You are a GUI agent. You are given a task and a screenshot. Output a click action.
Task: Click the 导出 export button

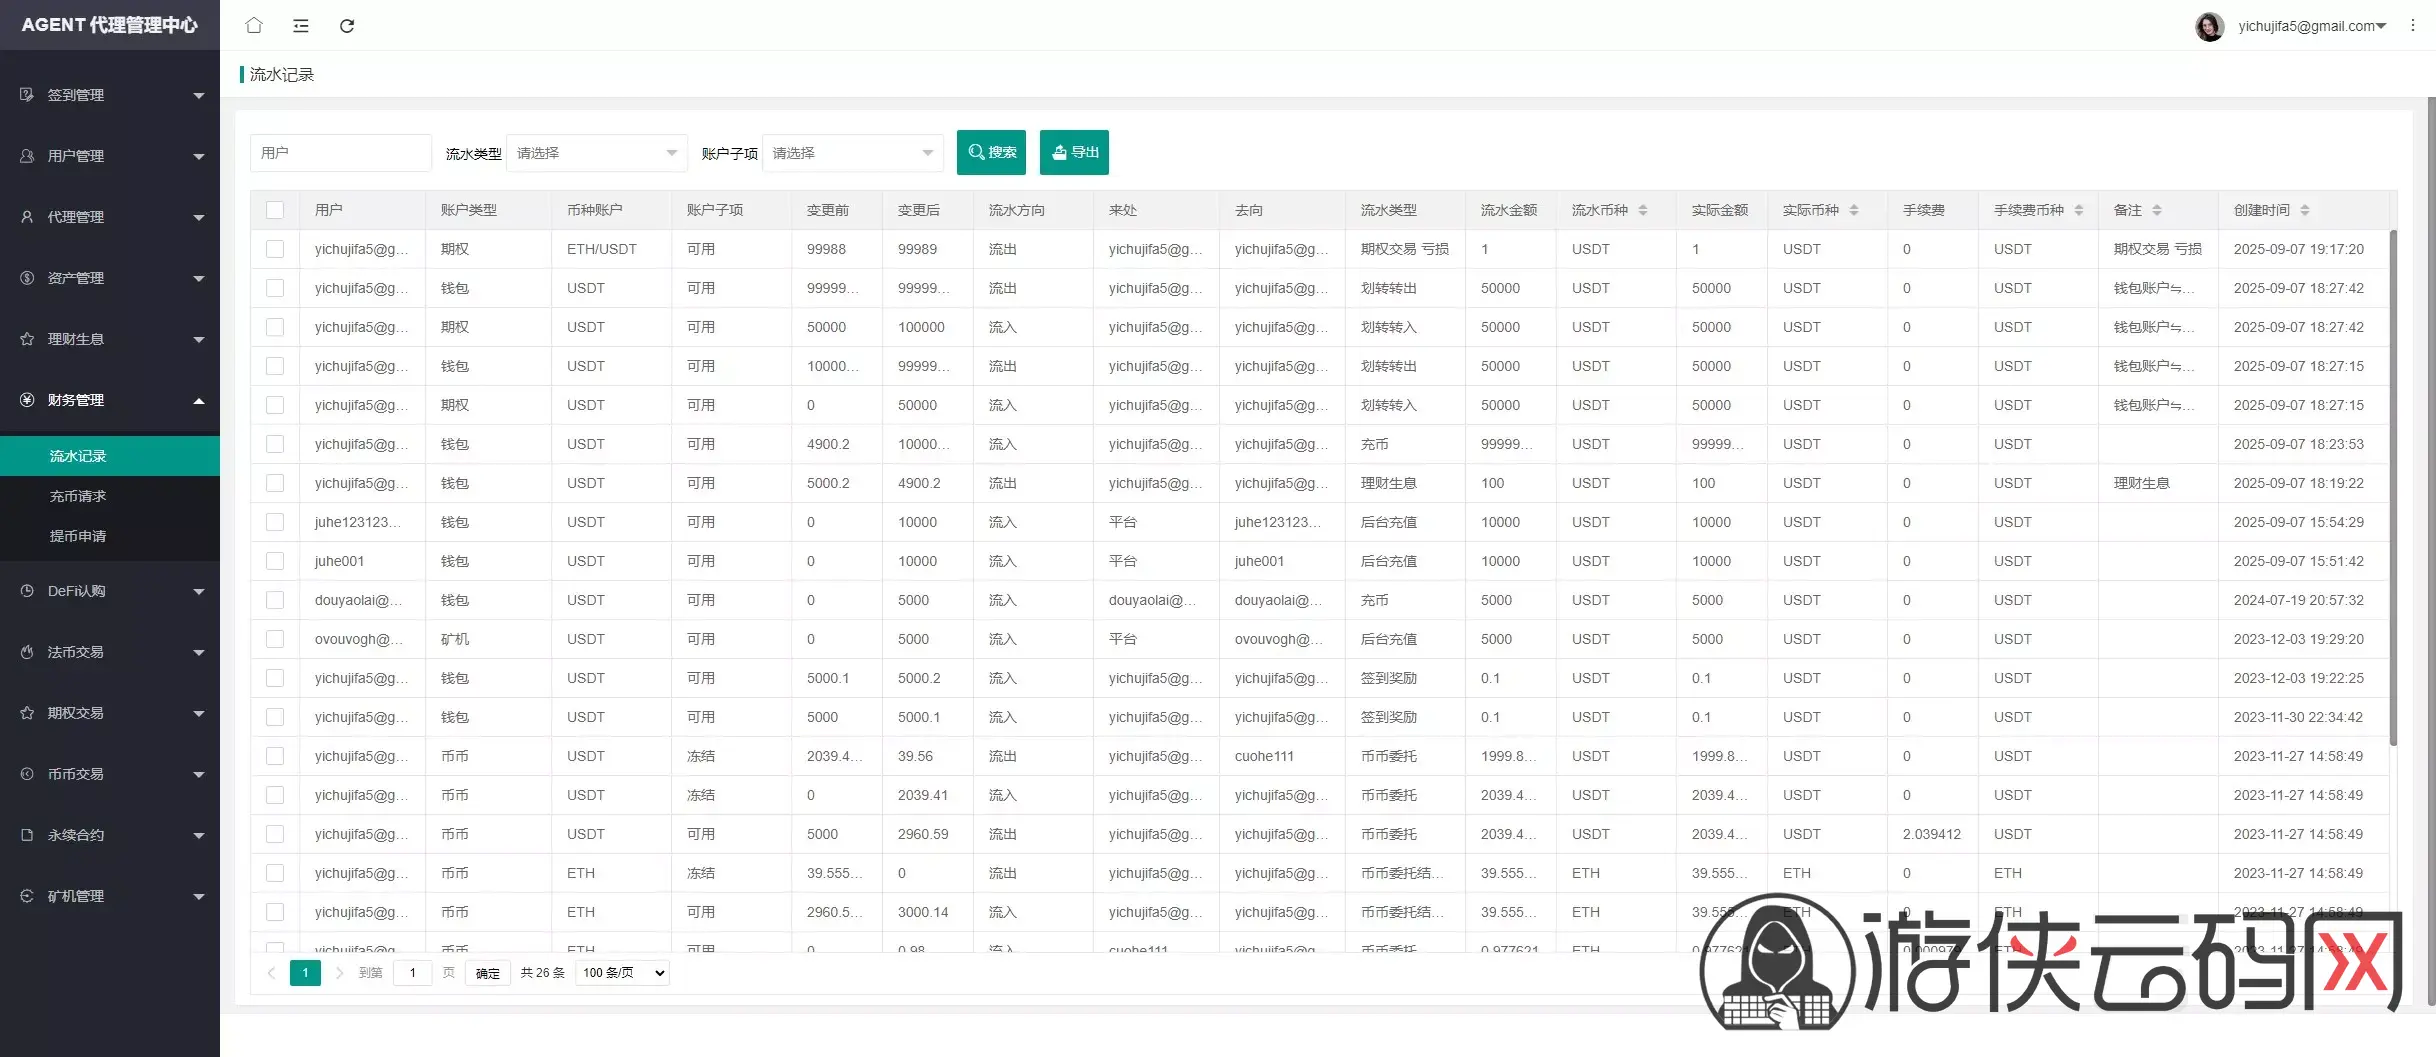click(x=1074, y=153)
